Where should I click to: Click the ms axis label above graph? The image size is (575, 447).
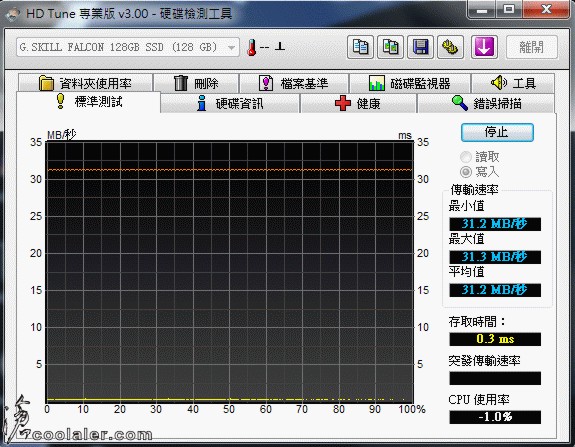405,135
